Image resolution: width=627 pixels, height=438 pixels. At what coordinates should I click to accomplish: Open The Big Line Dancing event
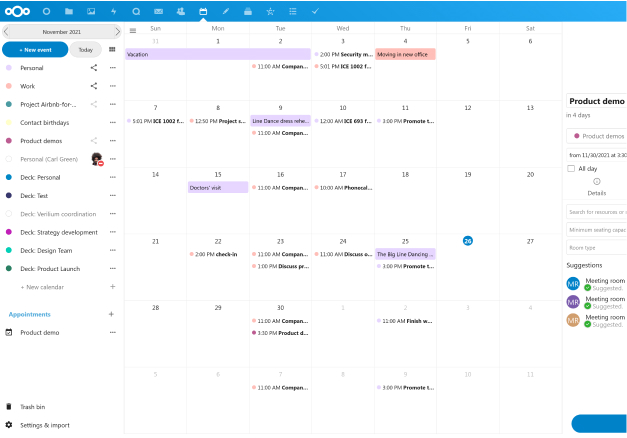point(405,254)
